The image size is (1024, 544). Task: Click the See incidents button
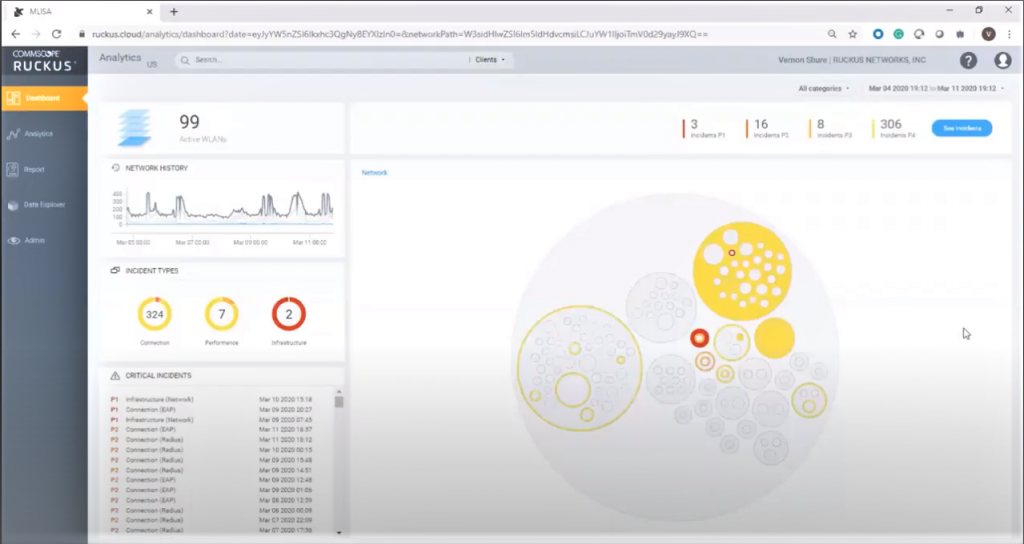pos(961,128)
